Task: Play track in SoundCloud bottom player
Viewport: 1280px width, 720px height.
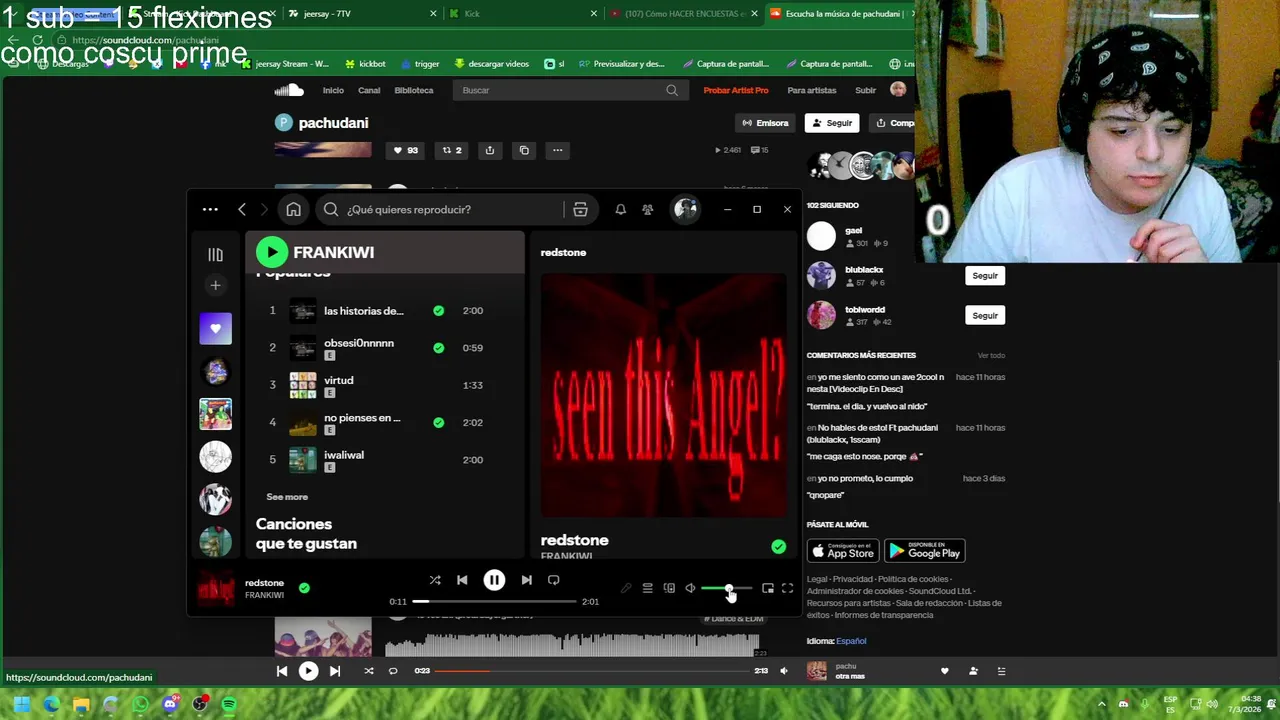Action: [308, 671]
